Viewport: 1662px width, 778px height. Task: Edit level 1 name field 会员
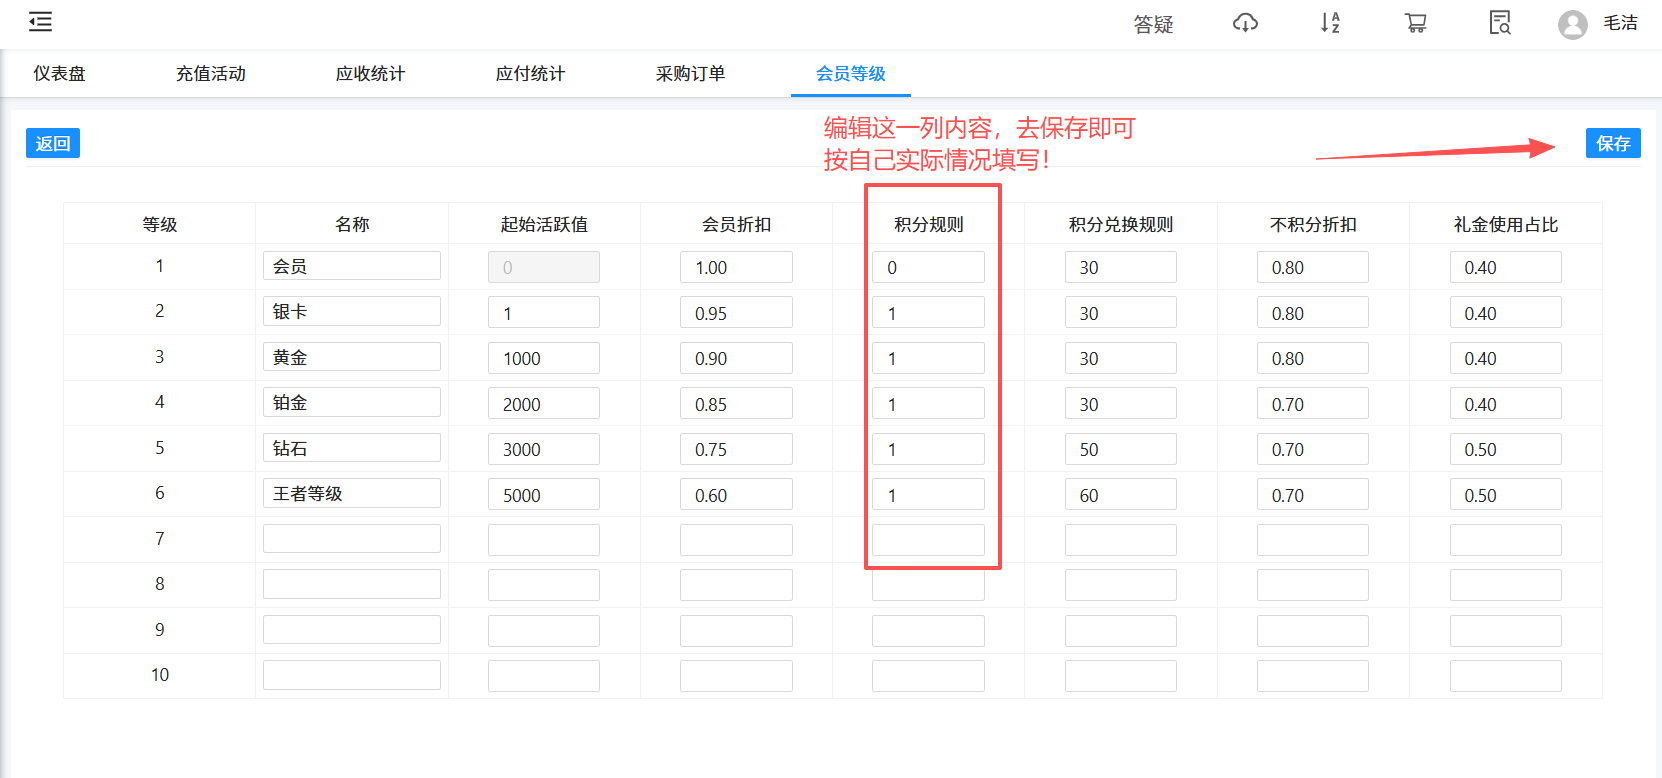pyautogui.click(x=352, y=266)
